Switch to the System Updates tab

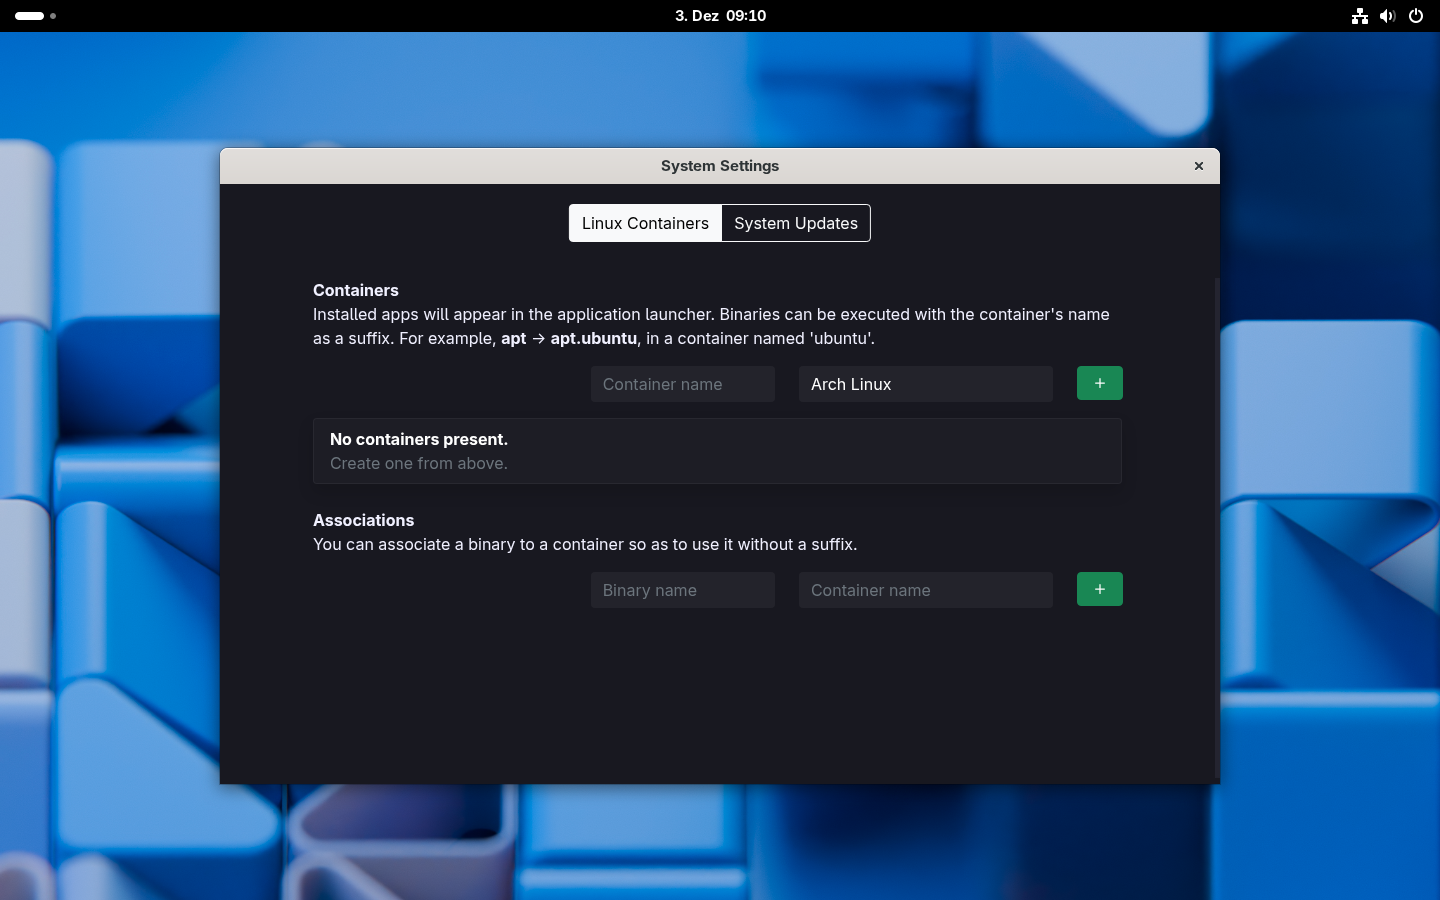pyautogui.click(x=795, y=223)
